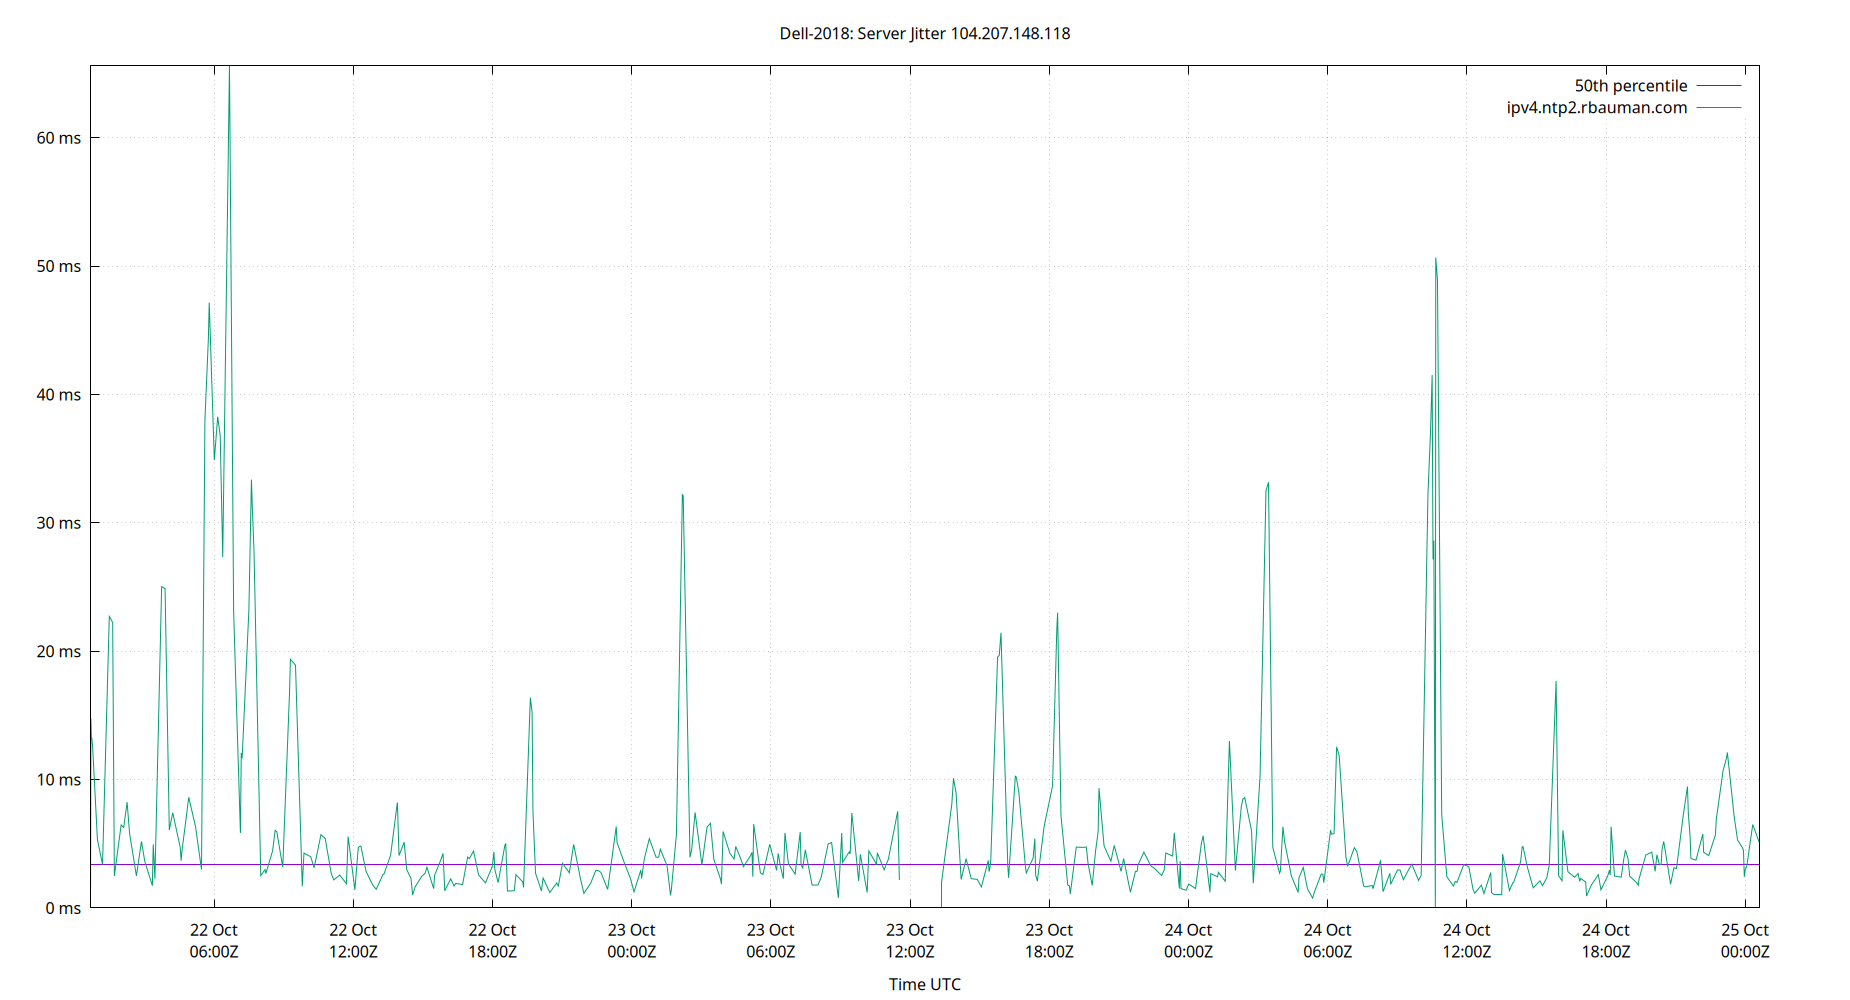Click the legend line sample beside '50th percentile'
The width and height of the screenshot is (1850, 1000).
(1719, 86)
